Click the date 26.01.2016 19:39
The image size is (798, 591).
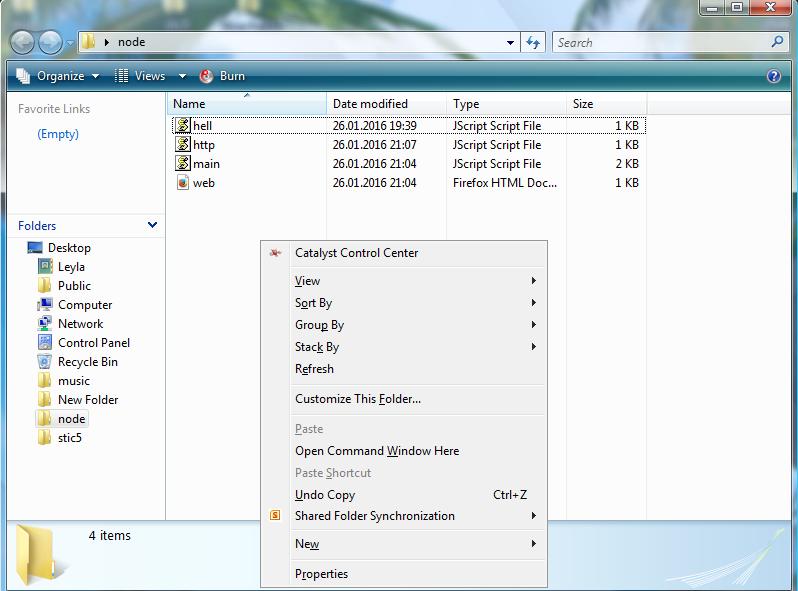pos(375,126)
